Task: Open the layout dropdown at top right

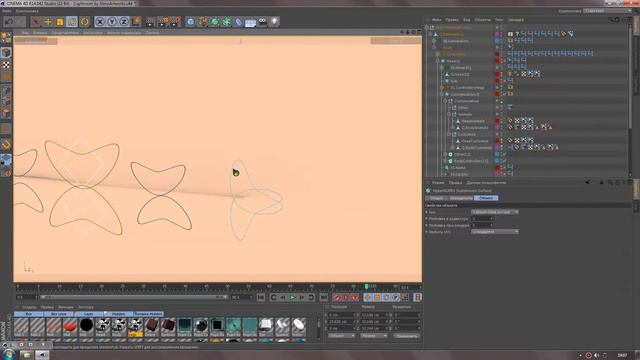Action: pos(607,11)
